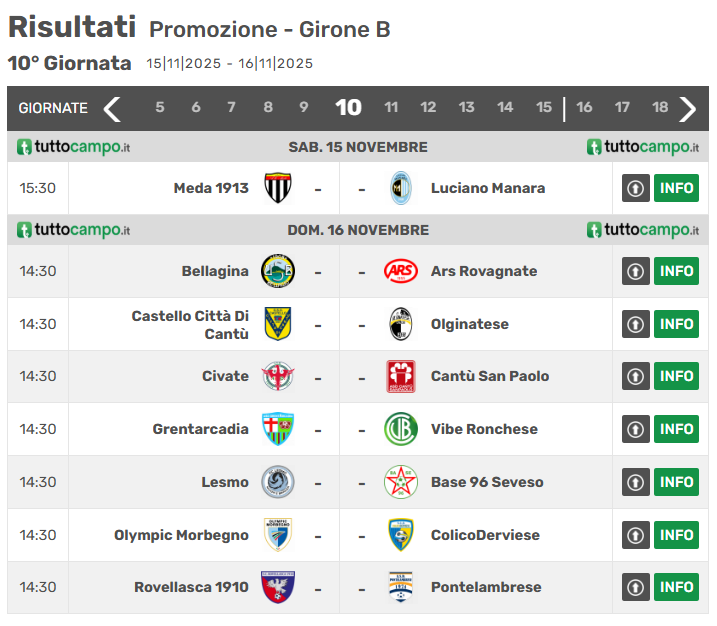717x626 pixels.
Task: Jump to giornata 15
Action: tap(543, 108)
